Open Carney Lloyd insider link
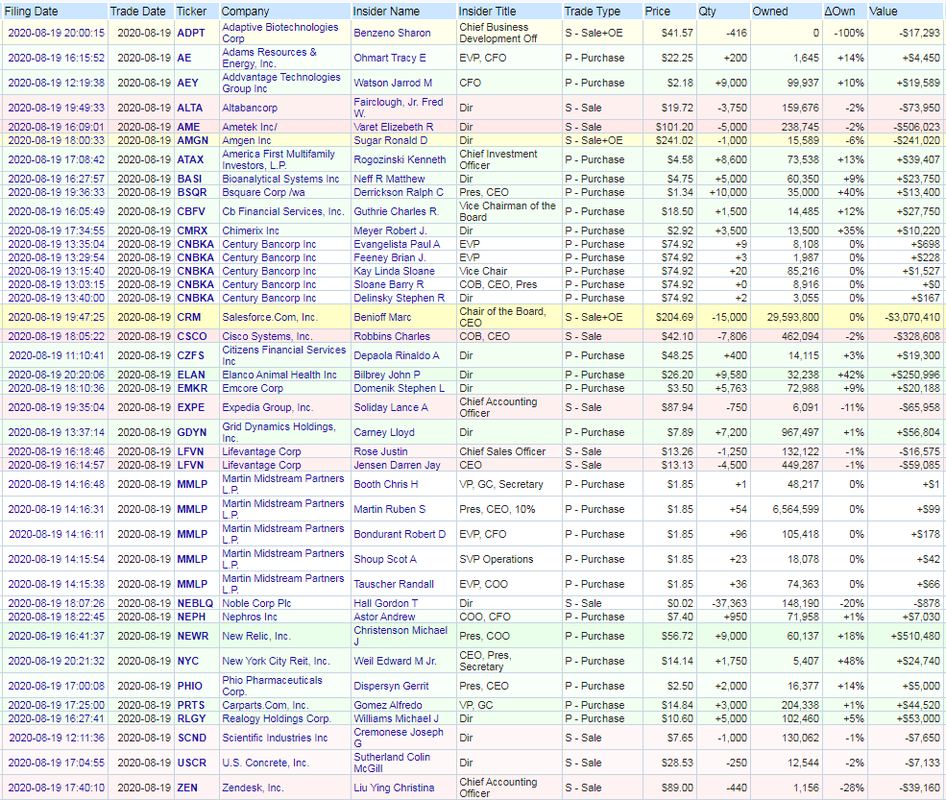Screen dimensions: 946x800 pyautogui.click(x=384, y=432)
